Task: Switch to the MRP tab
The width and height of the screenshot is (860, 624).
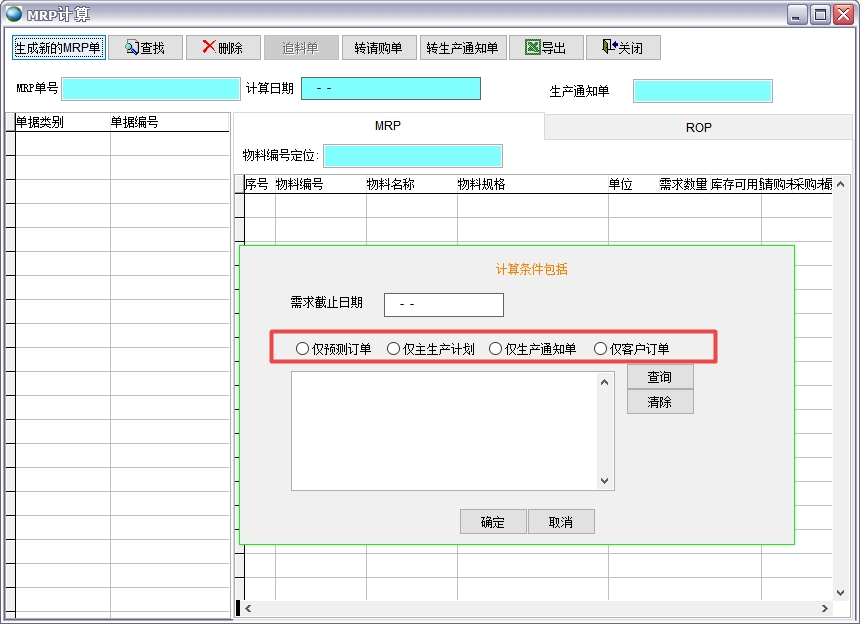Action: 388,127
